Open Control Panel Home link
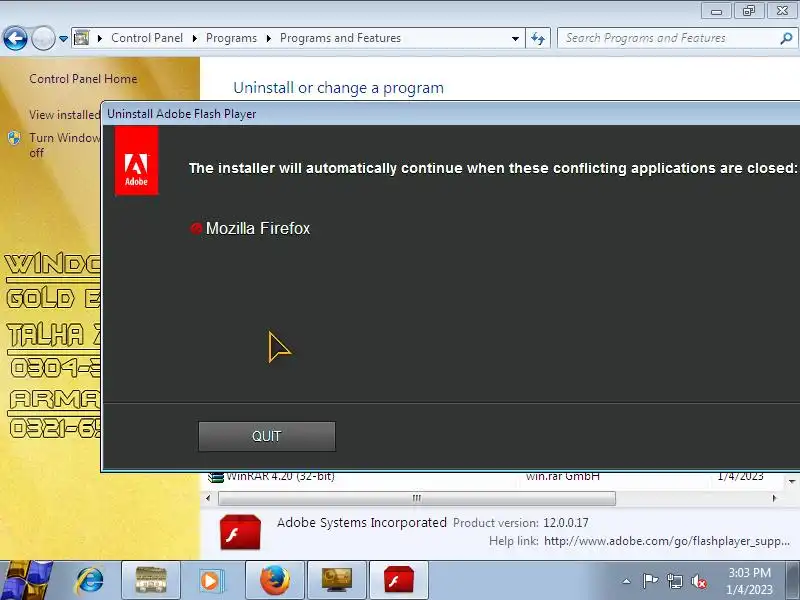Screen dimensions: 800x600 [x=83, y=79]
